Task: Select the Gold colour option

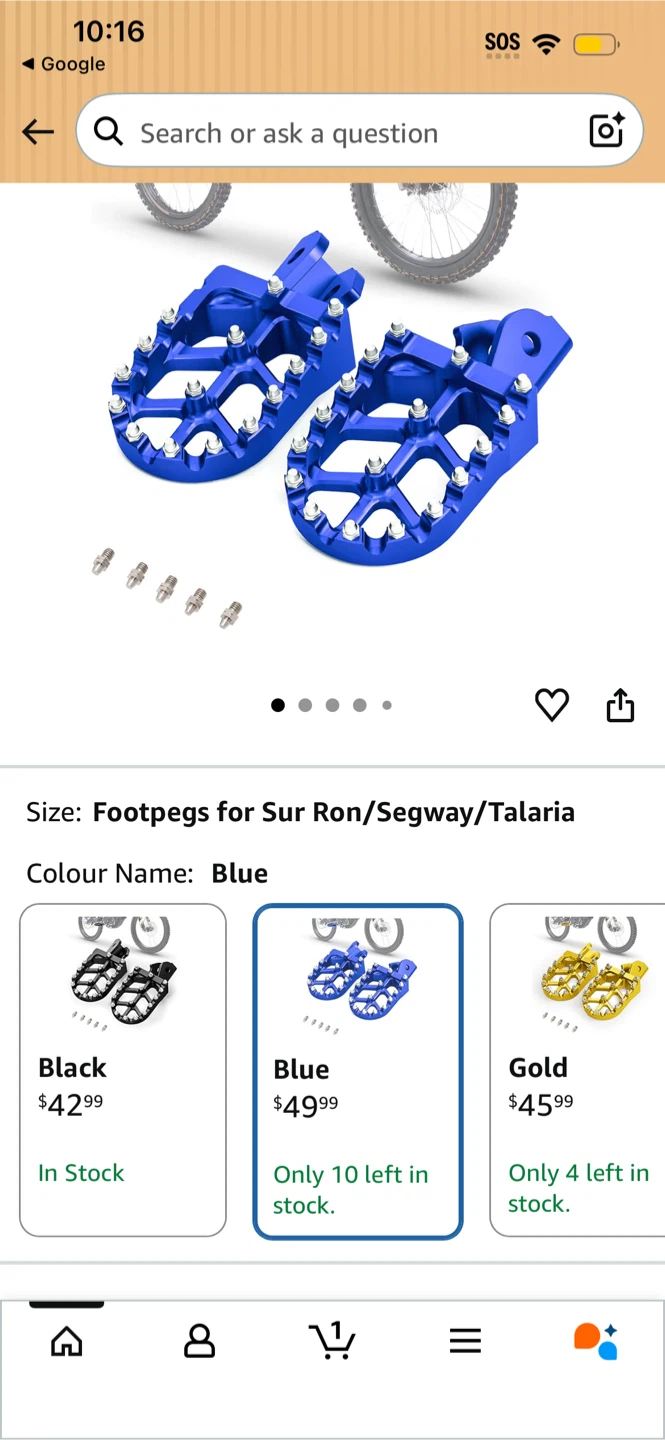Action: [x=578, y=1070]
